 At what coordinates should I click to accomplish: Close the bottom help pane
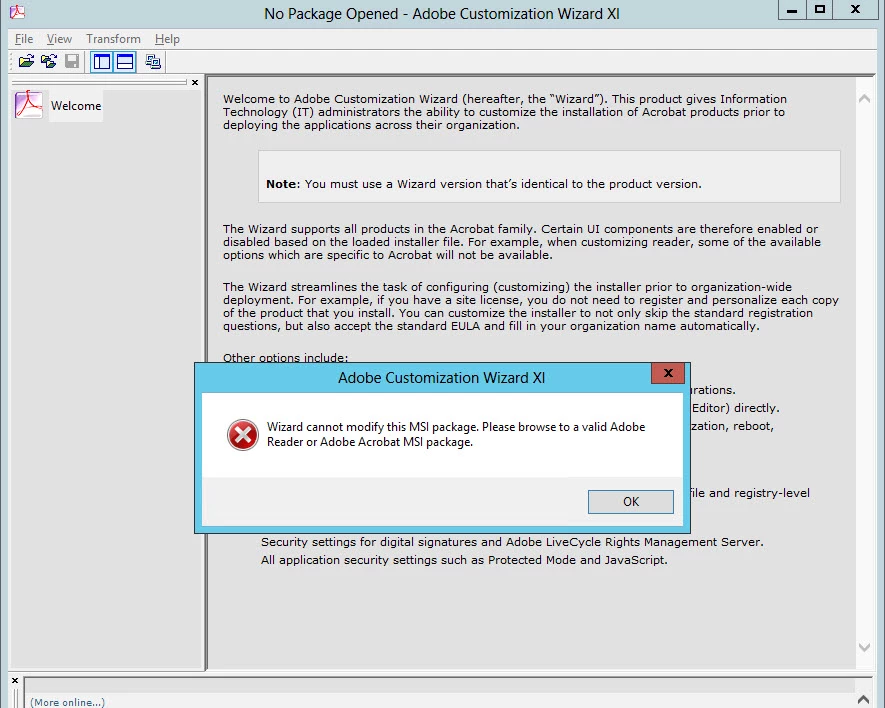(x=15, y=680)
